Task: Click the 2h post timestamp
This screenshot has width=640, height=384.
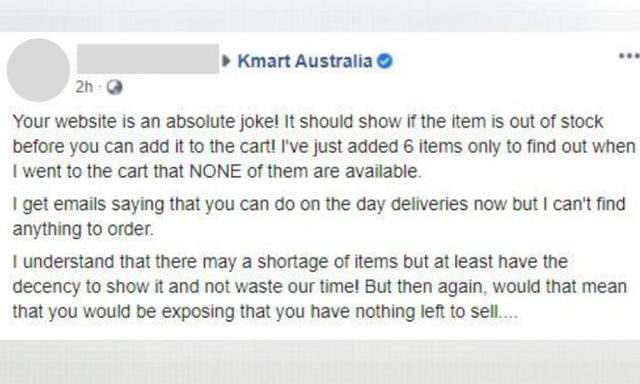Action: [x=84, y=87]
